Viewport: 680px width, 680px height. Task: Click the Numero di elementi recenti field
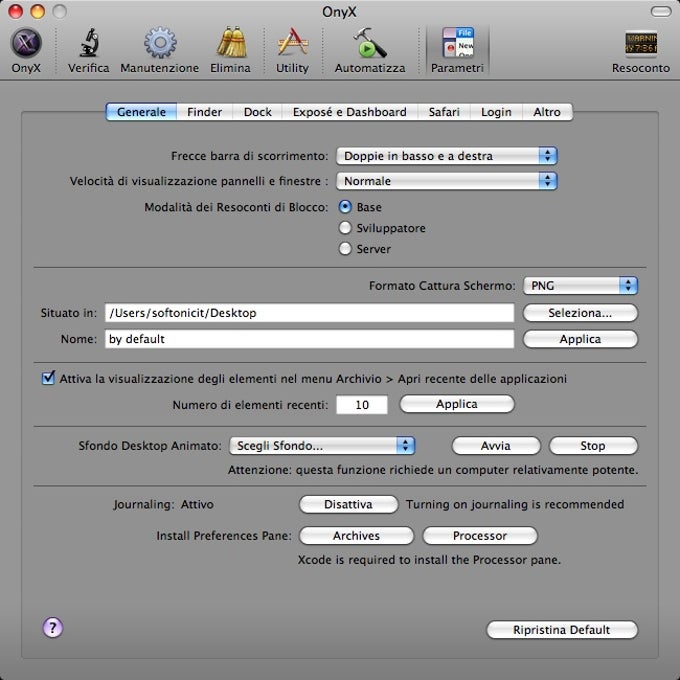pos(362,405)
